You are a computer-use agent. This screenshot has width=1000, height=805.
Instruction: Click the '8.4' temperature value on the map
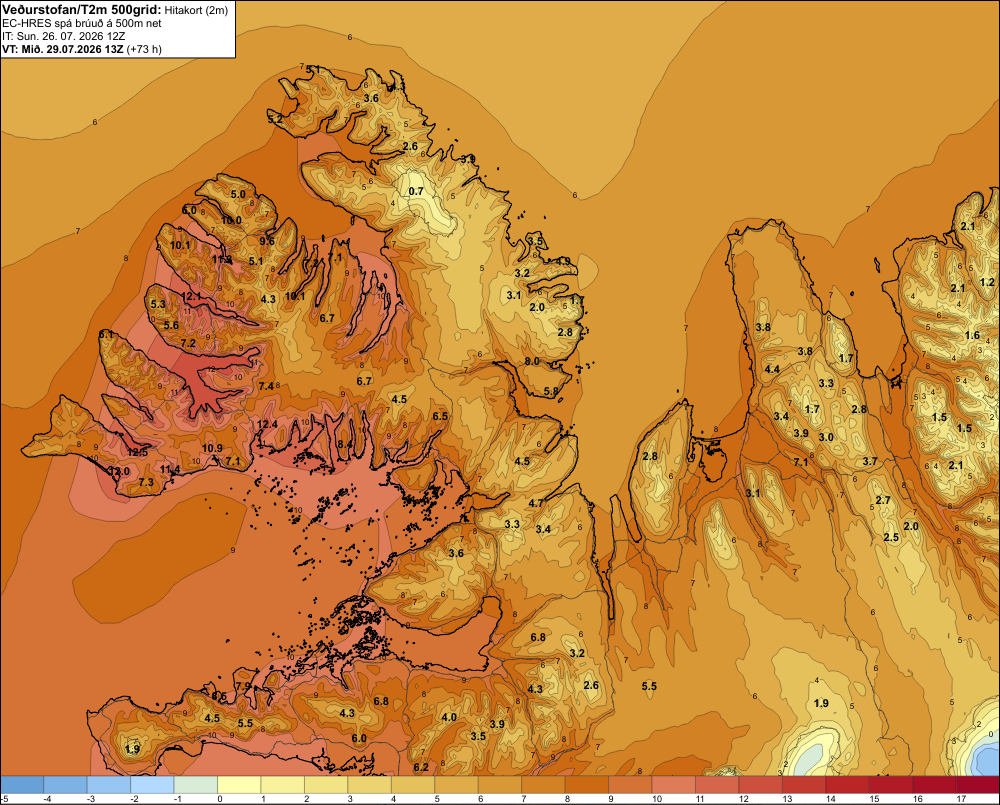point(345,444)
